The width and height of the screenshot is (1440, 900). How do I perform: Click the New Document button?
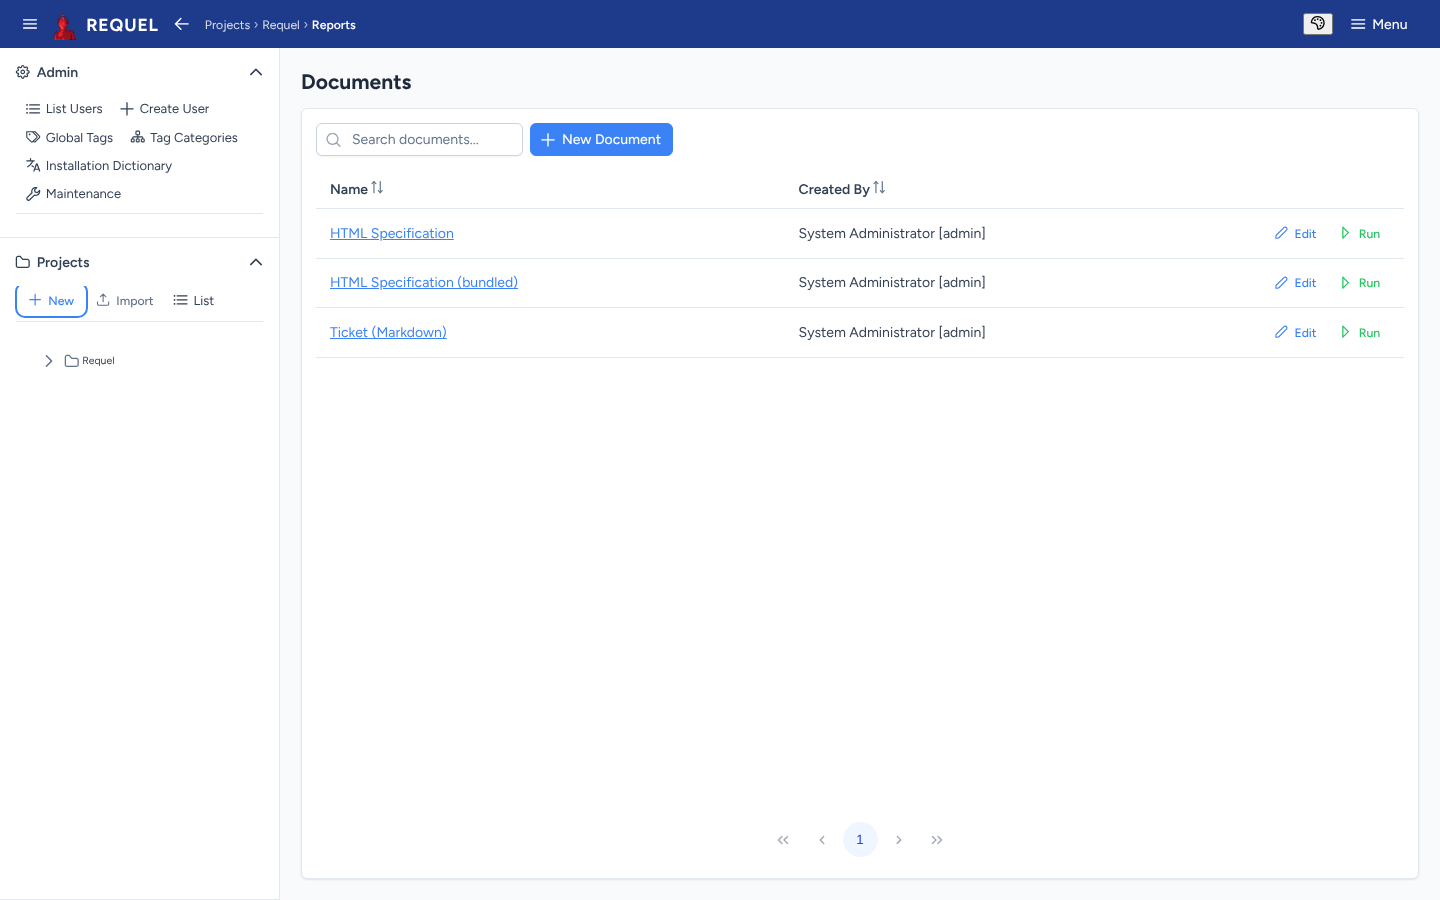[x=601, y=140]
